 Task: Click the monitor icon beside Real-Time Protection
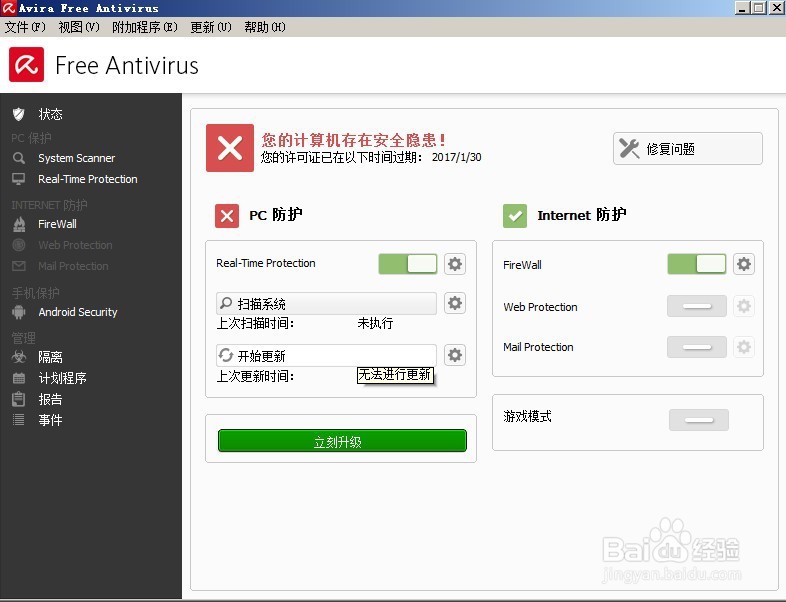[x=19, y=179]
